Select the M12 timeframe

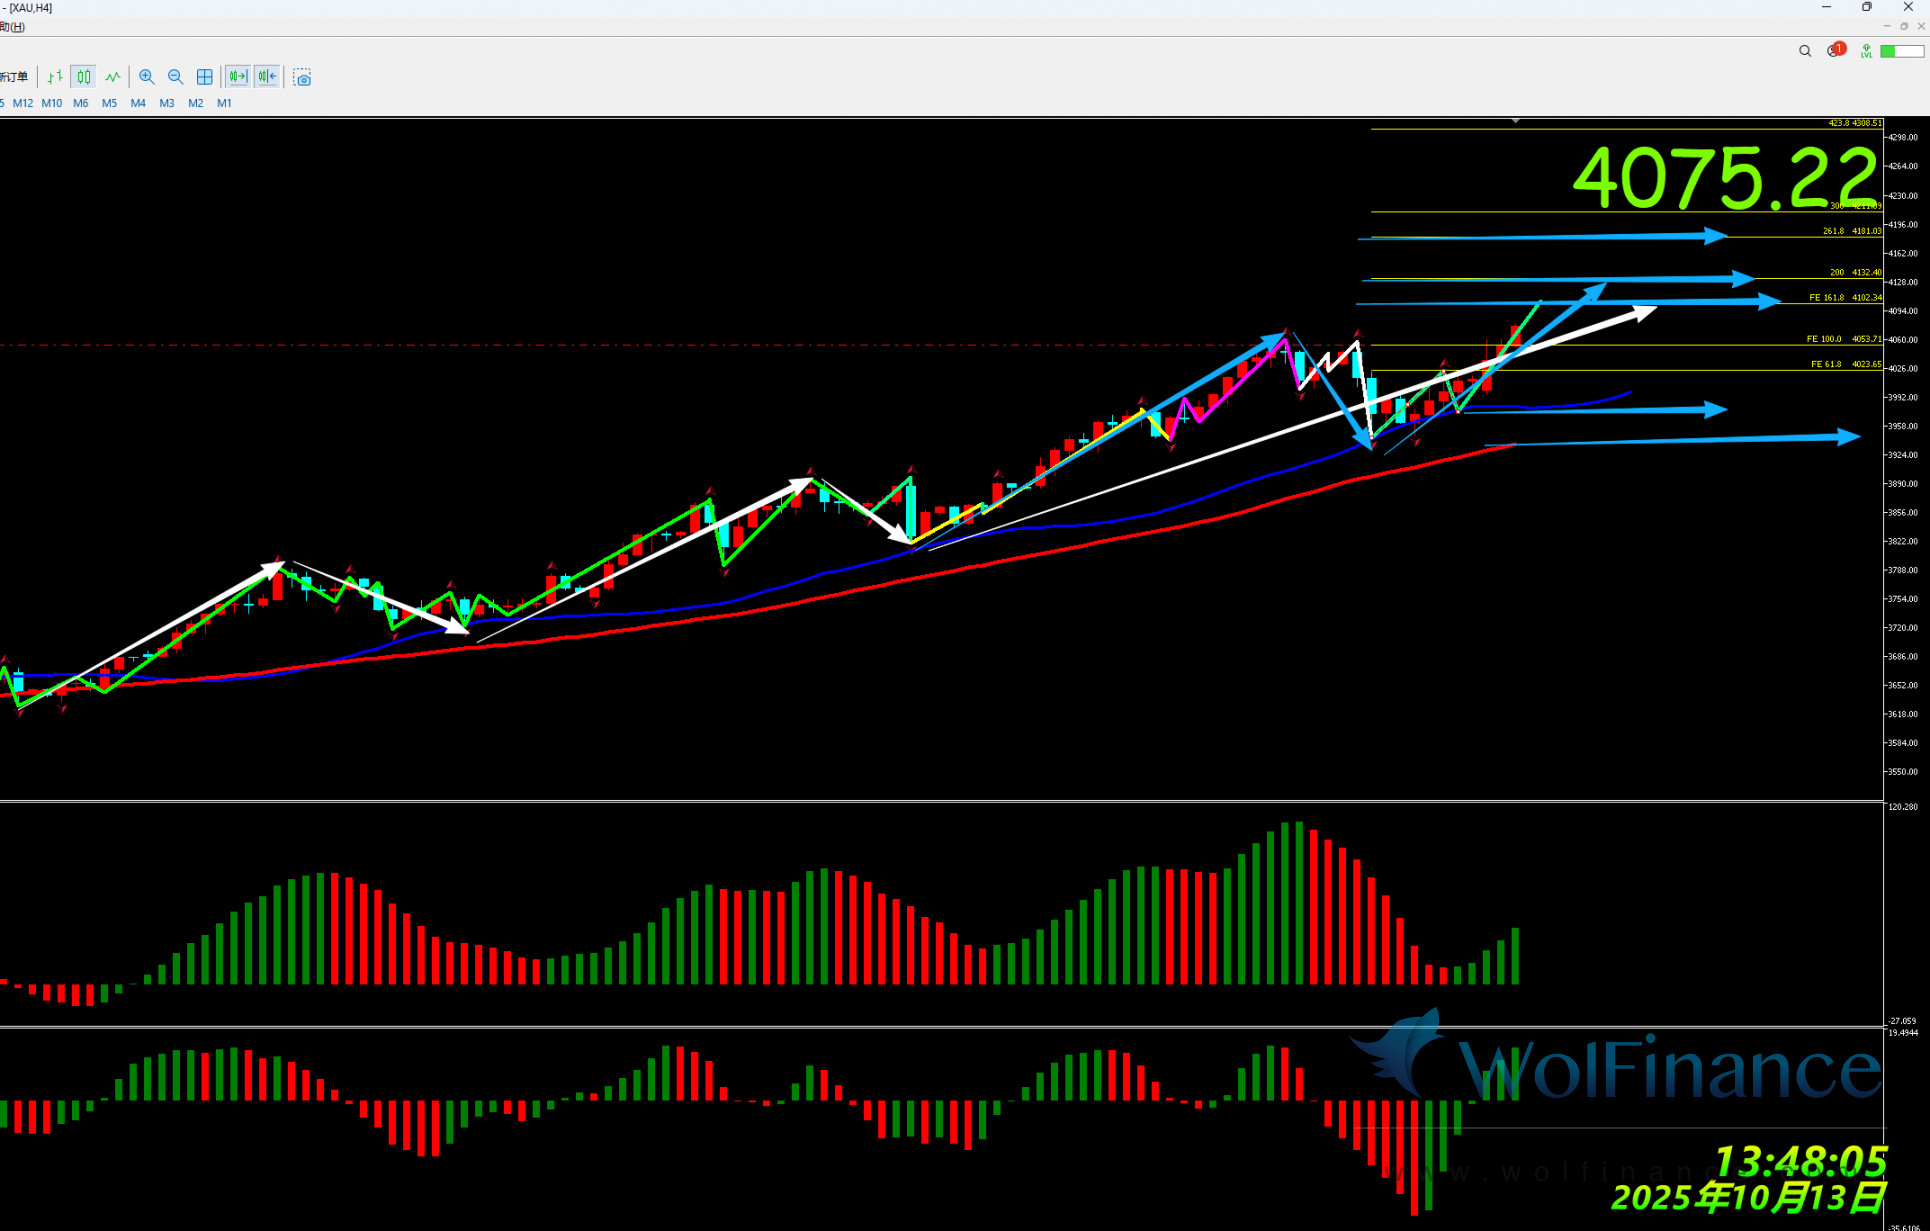pyautogui.click(x=23, y=103)
